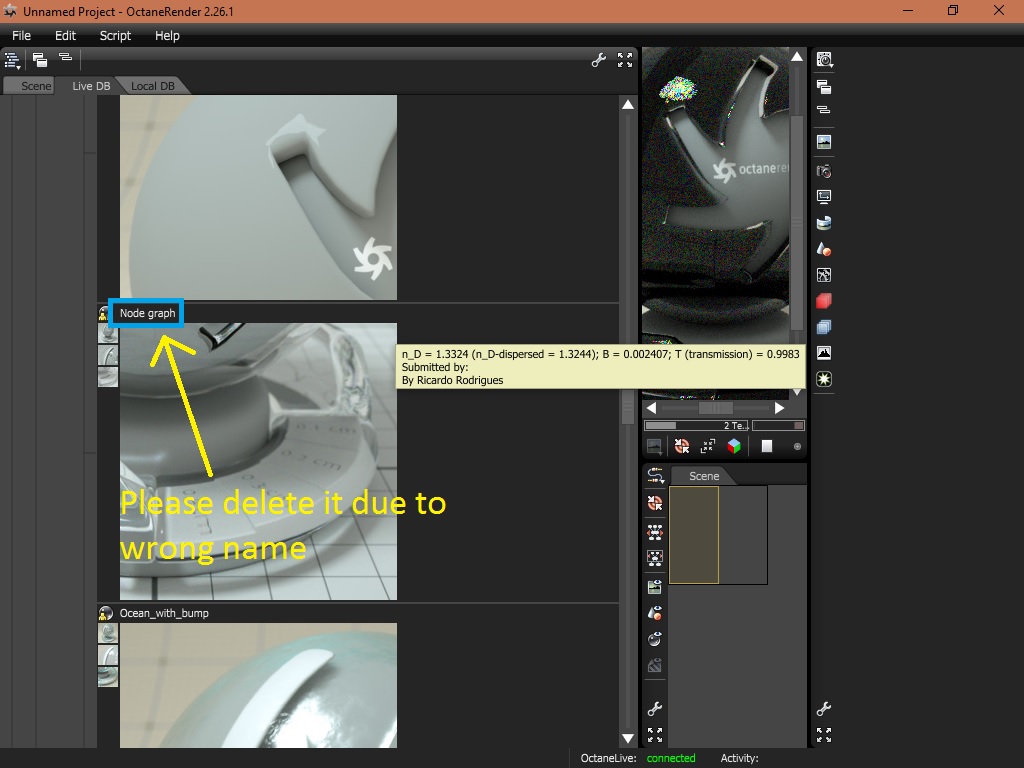The height and width of the screenshot is (768, 1024).
Task: Maximize the node graph panel
Action: (x=654, y=735)
